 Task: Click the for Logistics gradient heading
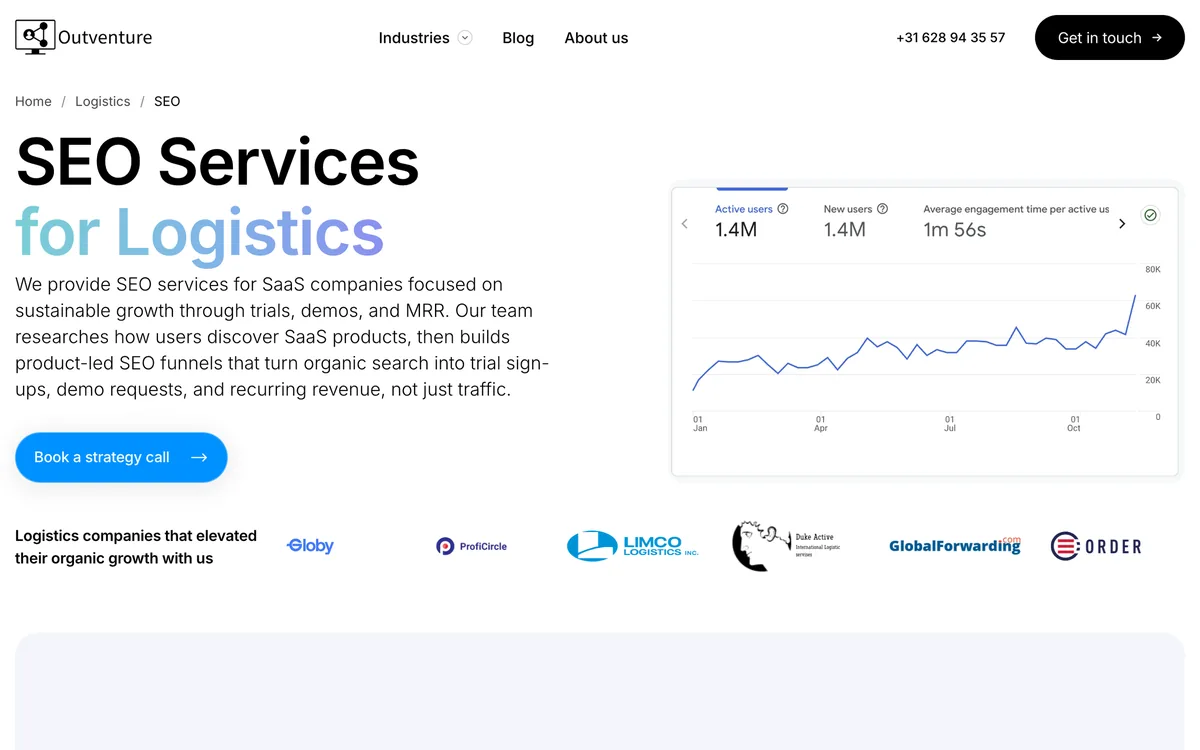coord(200,232)
